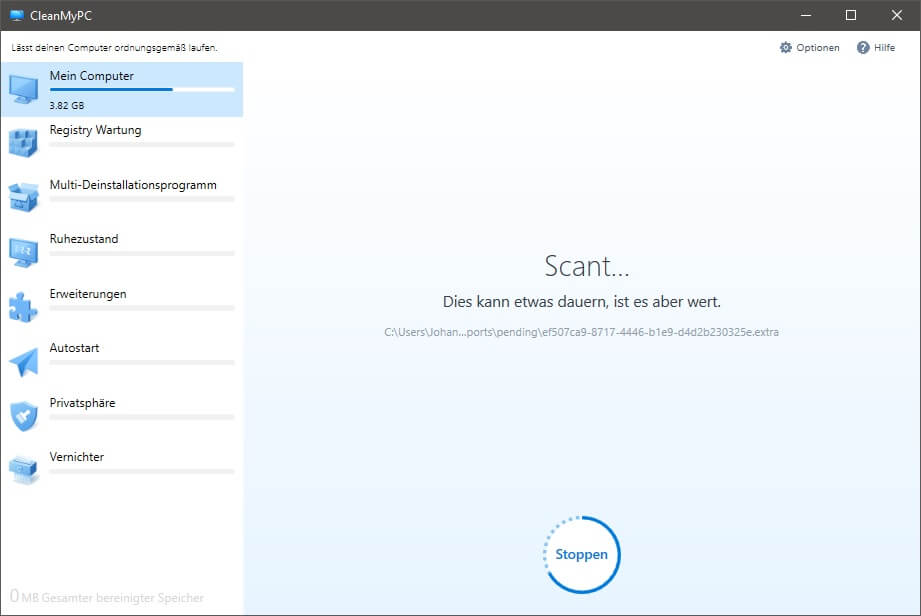
Task: Open the Hilfe link text
Action: pos(884,48)
